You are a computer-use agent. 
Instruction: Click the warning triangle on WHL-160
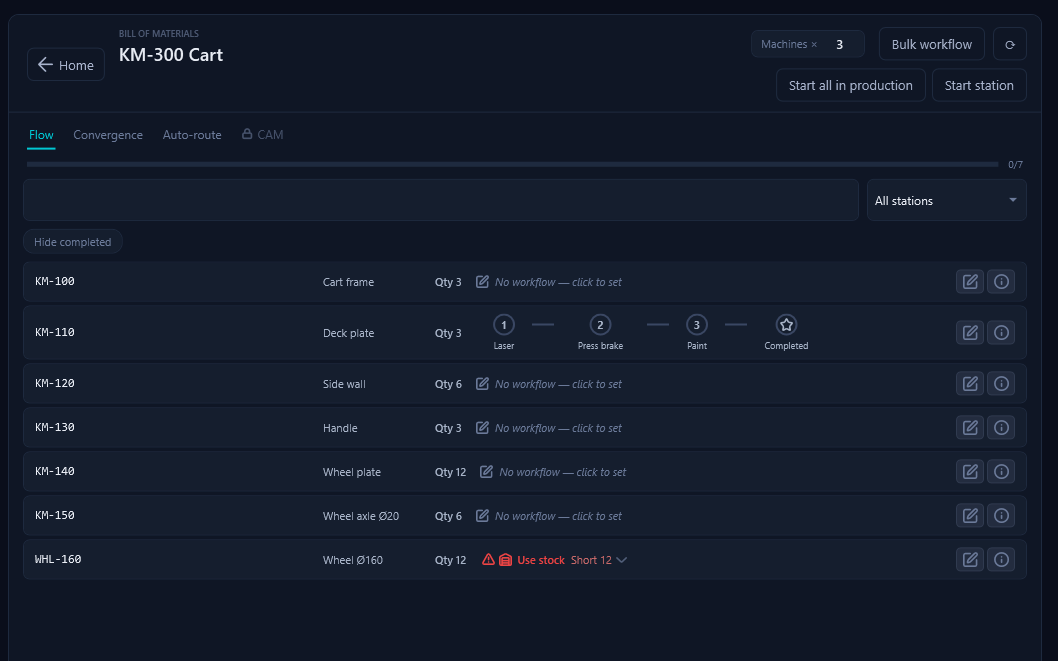coord(488,559)
